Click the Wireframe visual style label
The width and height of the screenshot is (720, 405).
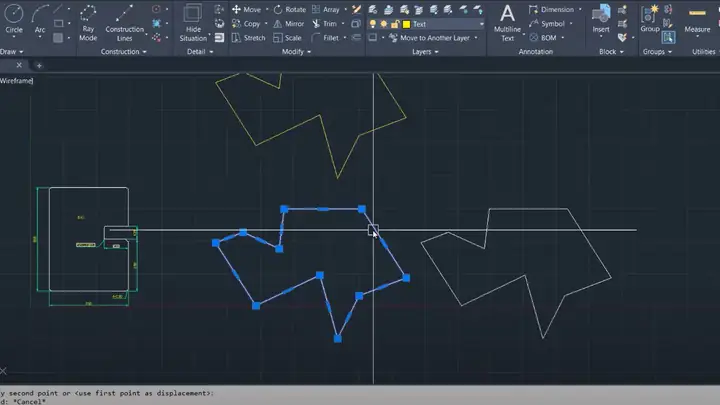17,81
